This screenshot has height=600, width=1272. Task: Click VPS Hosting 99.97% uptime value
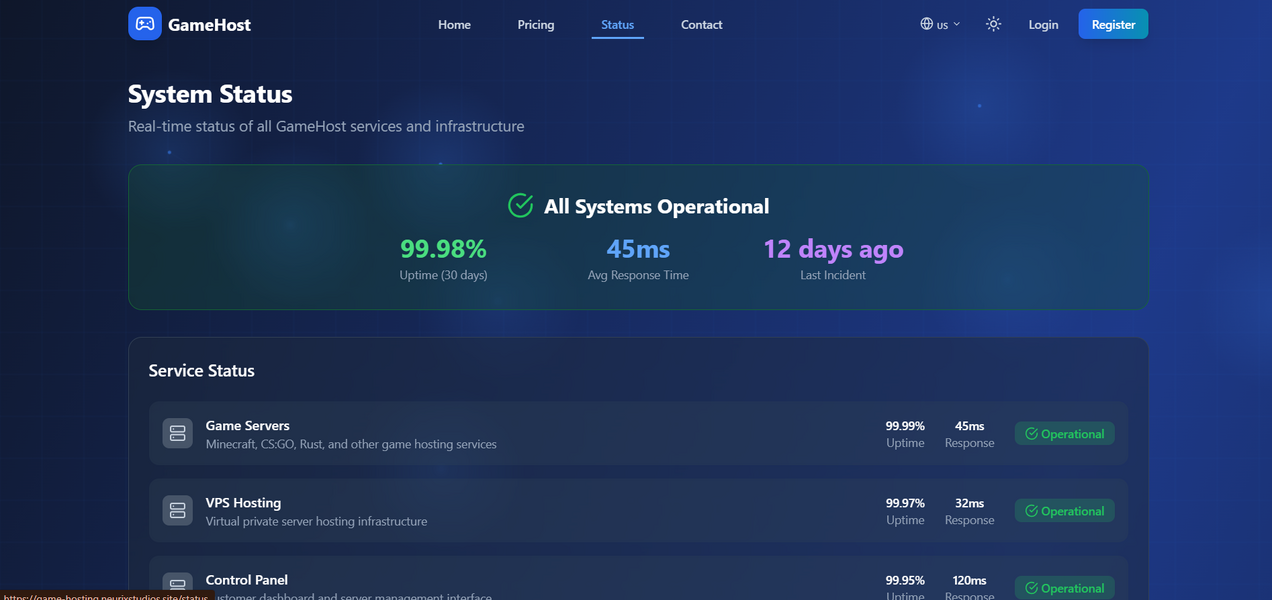point(905,503)
